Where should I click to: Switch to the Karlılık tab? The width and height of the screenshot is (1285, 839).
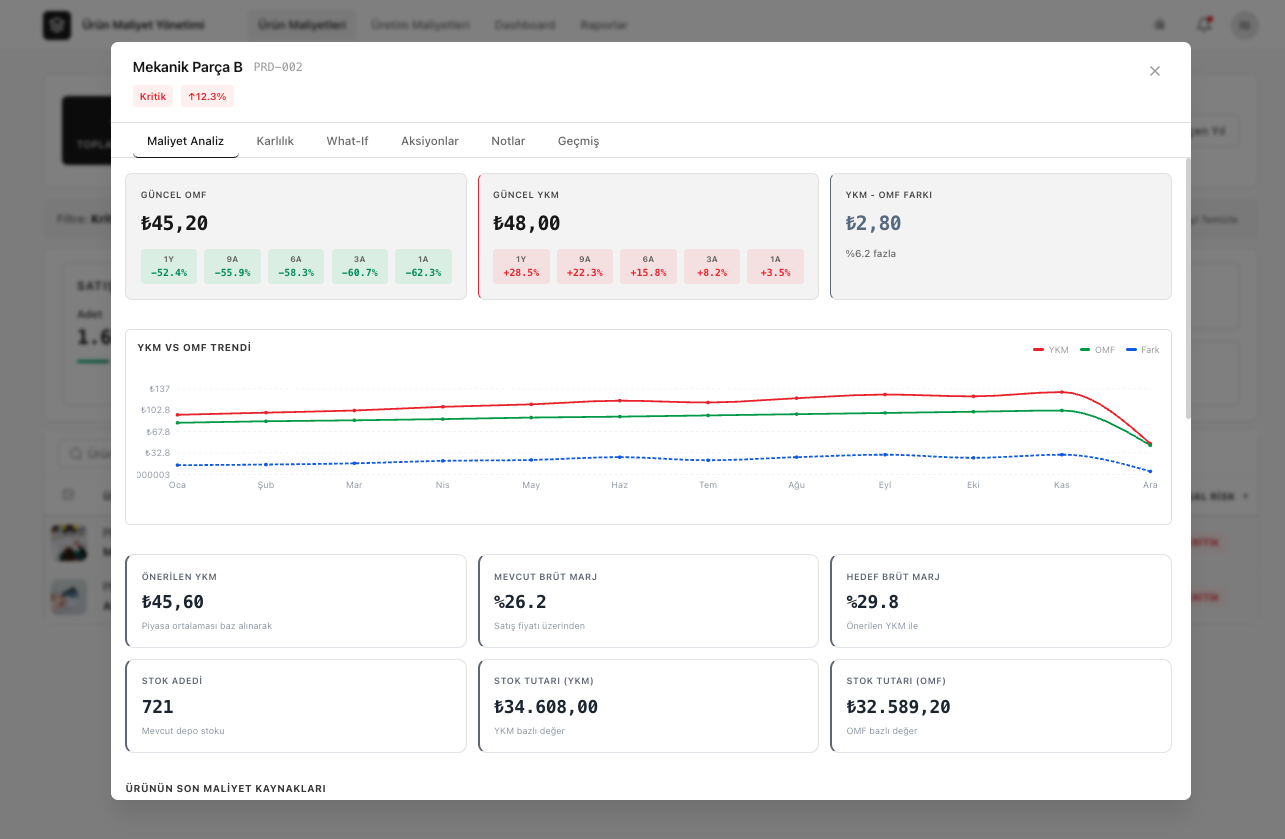(x=275, y=141)
